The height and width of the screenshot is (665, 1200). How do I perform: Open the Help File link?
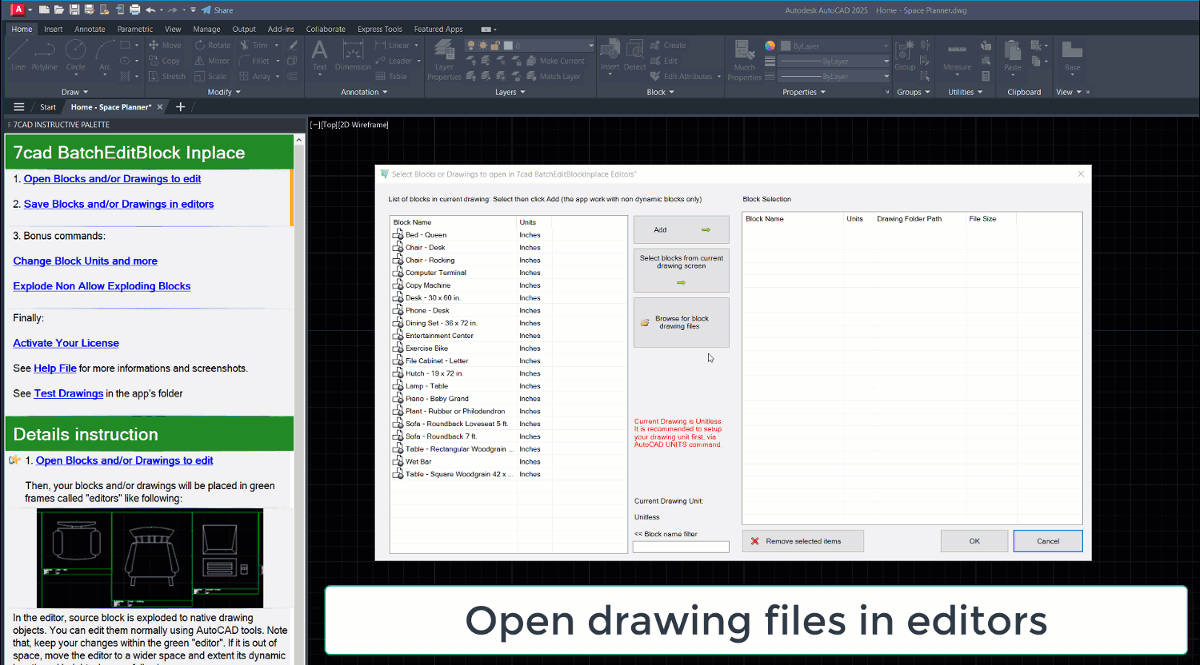[x=55, y=368]
